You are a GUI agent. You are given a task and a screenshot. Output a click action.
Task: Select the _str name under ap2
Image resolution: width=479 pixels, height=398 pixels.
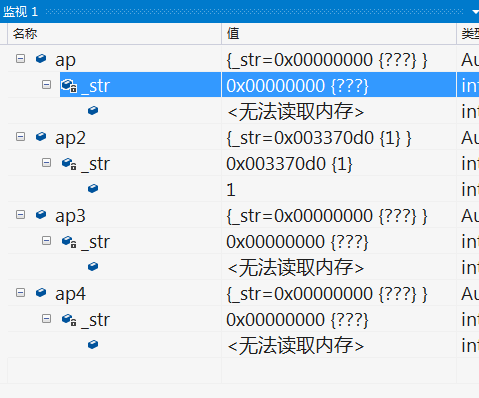[x=95, y=164]
